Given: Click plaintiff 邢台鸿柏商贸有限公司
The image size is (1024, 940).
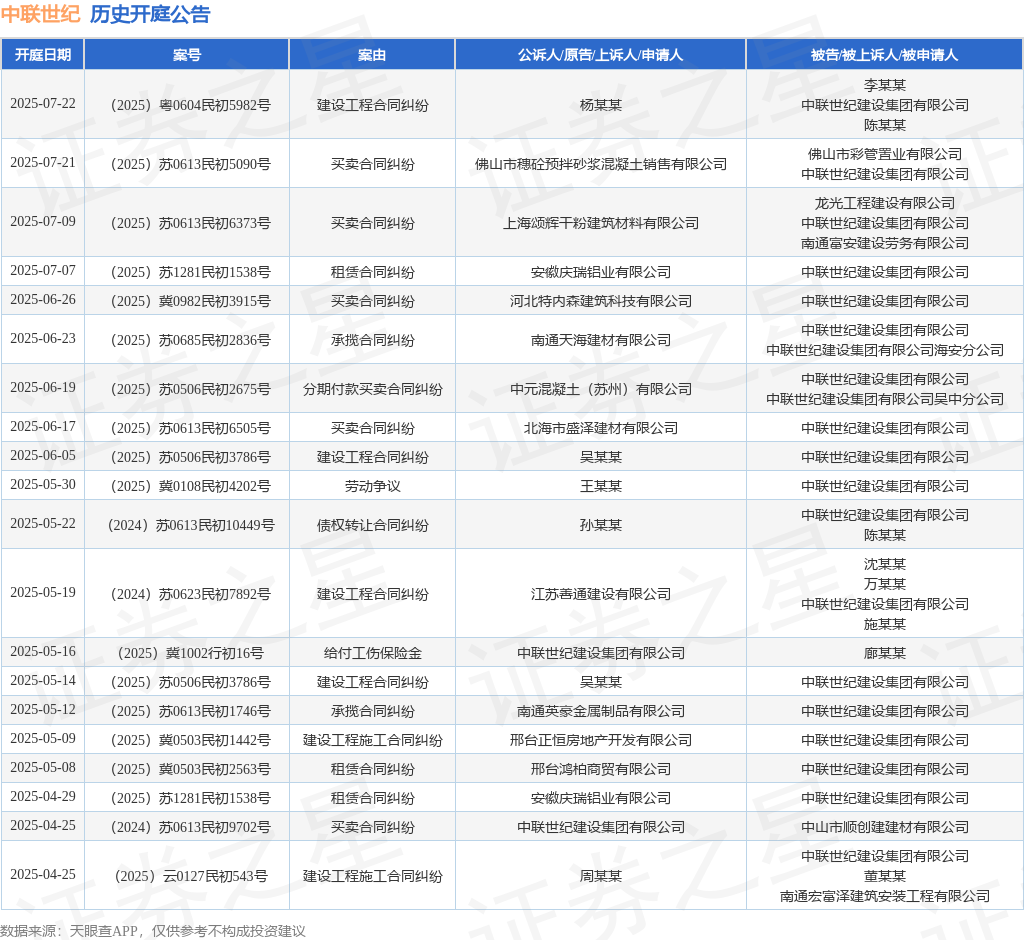Looking at the screenshot, I should tap(601, 769).
